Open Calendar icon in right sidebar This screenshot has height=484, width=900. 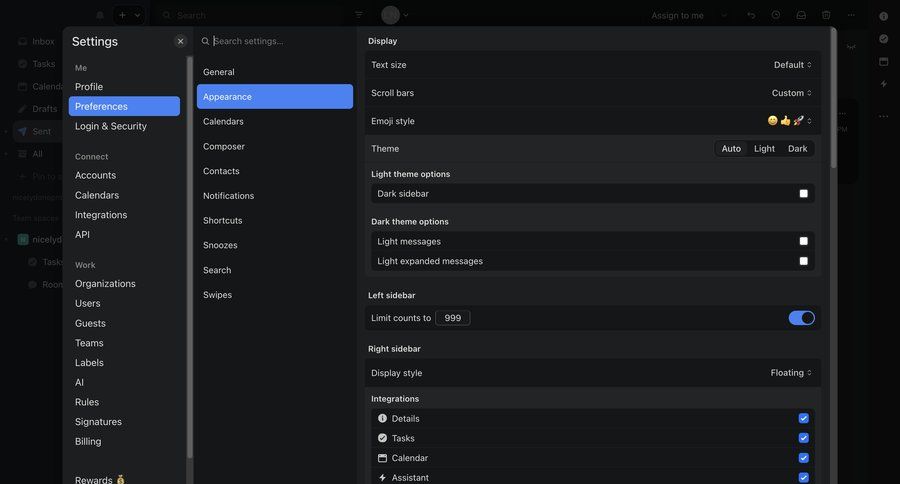pyautogui.click(x=883, y=61)
